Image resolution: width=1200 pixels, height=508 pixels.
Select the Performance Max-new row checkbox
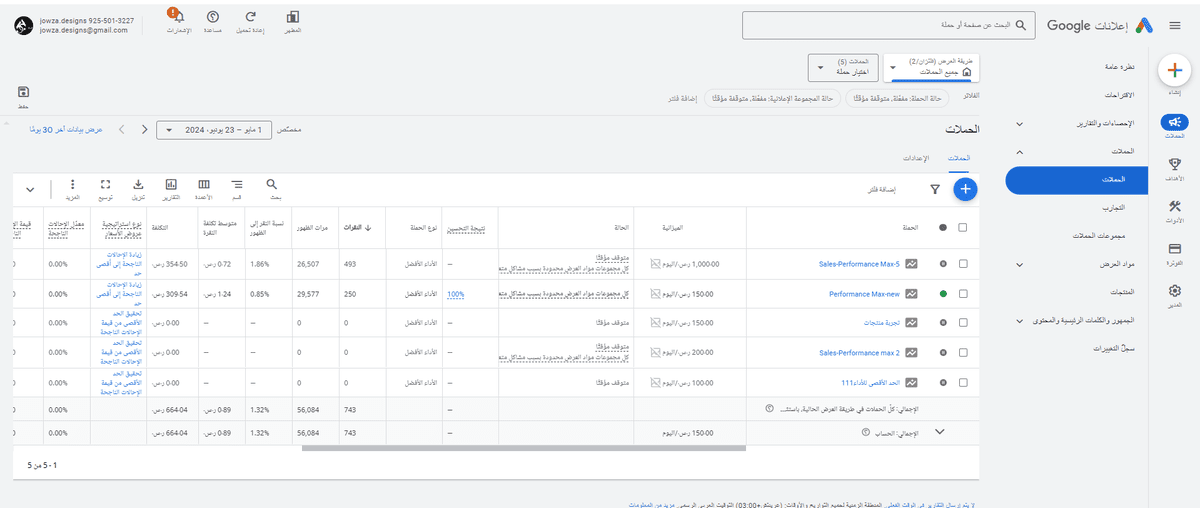click(962, 294)
